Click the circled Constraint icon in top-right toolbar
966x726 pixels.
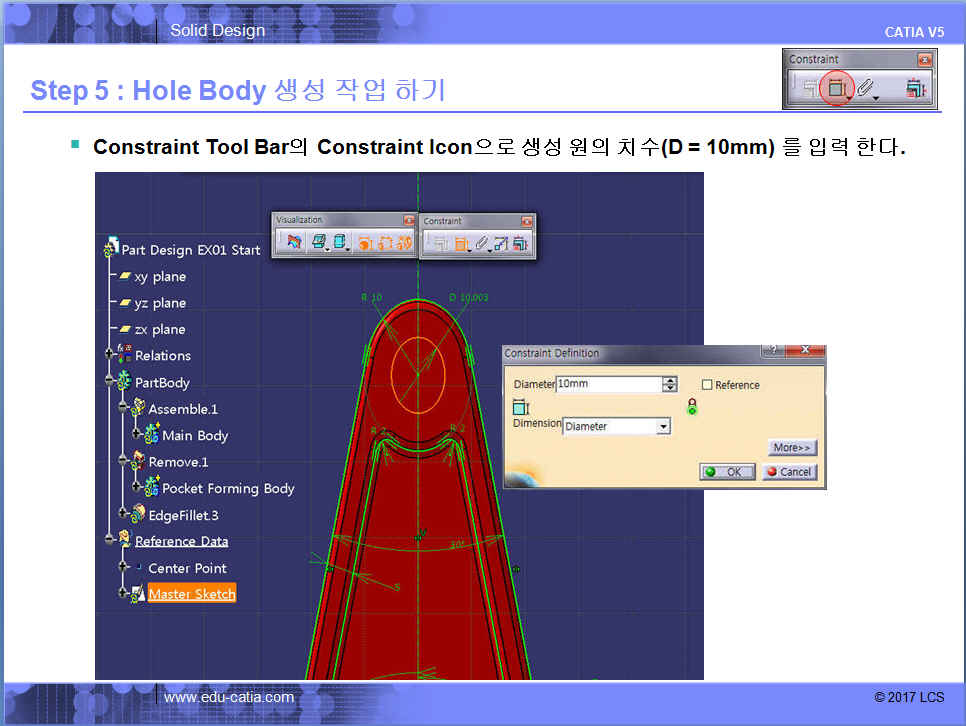click(x=836, y=90)
